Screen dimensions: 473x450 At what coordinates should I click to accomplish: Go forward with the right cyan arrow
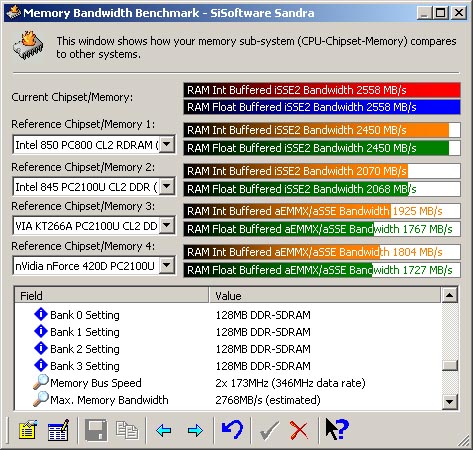(x=195, y=430)
